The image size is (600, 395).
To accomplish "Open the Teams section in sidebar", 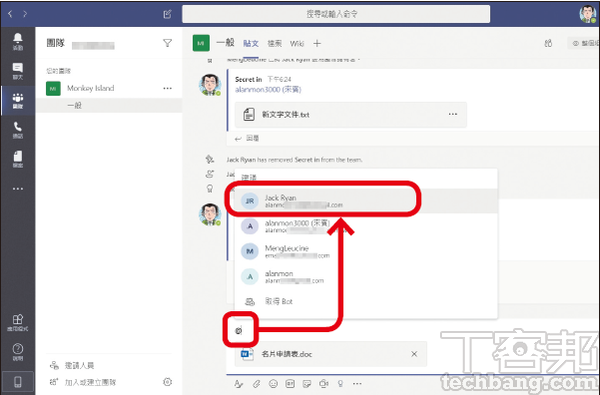I will (x=18, y=101).
